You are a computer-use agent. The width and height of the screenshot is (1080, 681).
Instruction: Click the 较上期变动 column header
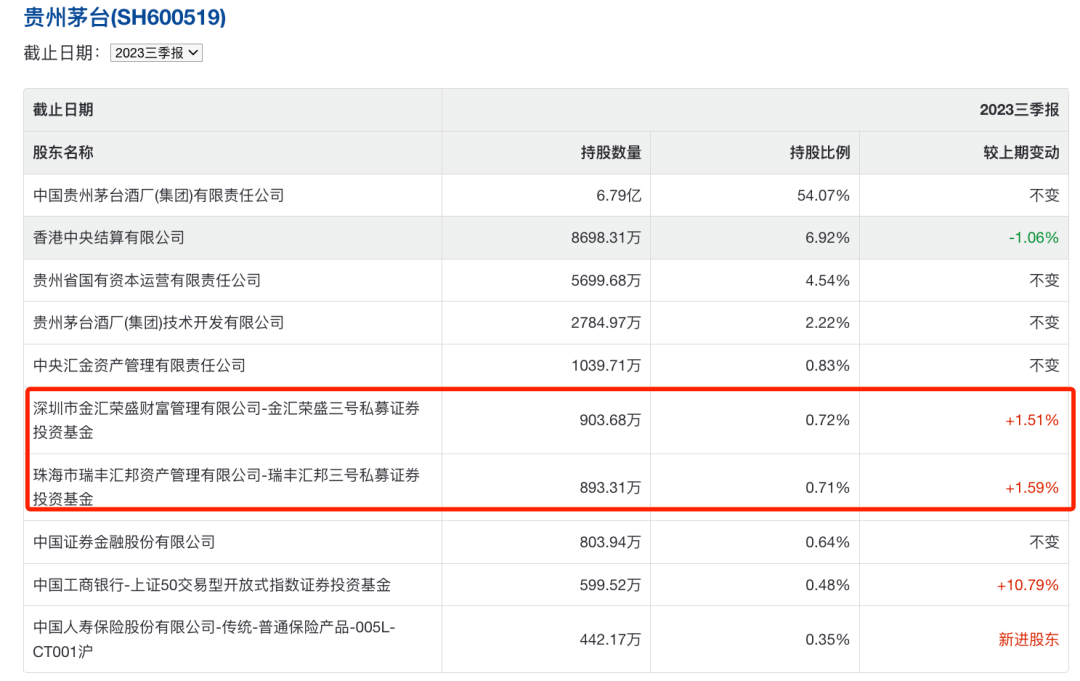pos(1021,152)
